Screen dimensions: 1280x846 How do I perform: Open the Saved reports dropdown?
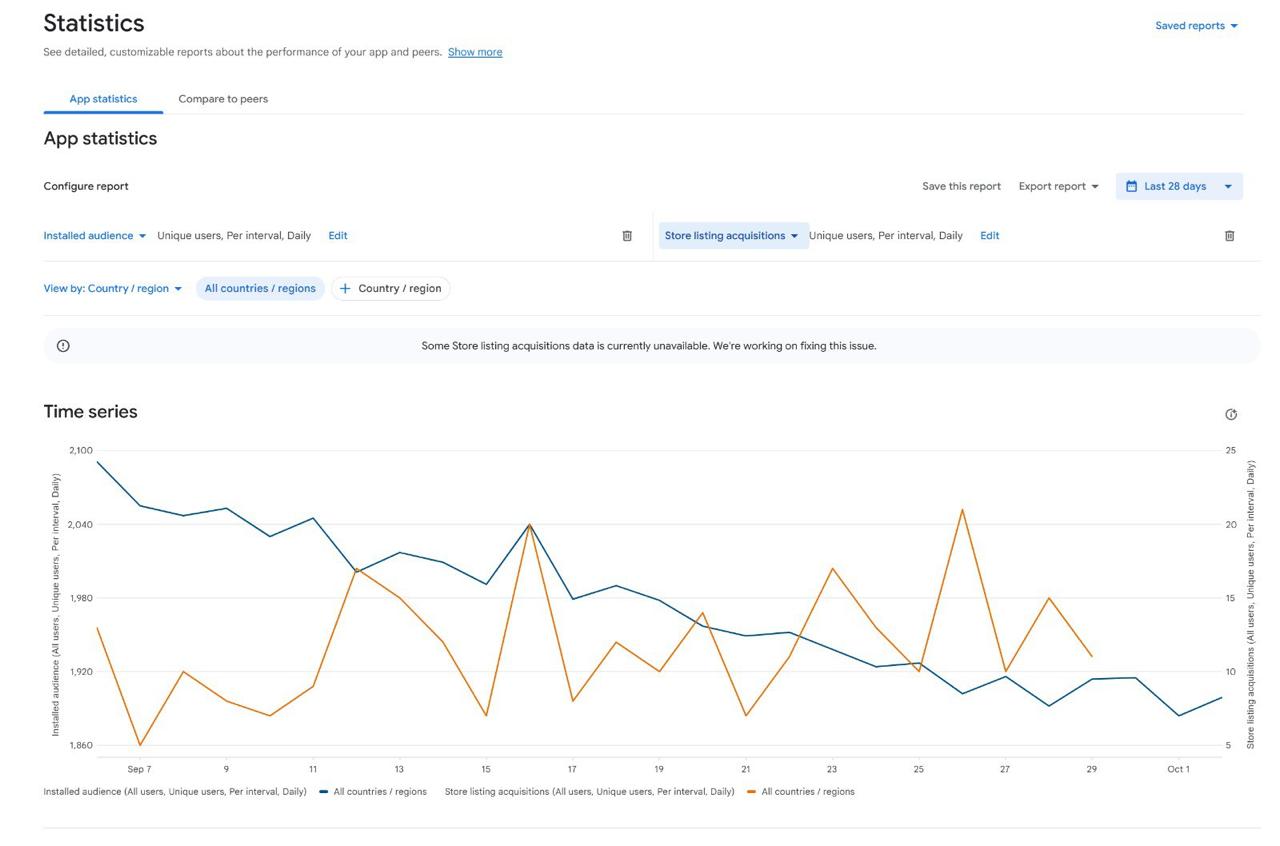coord(1196,26)
